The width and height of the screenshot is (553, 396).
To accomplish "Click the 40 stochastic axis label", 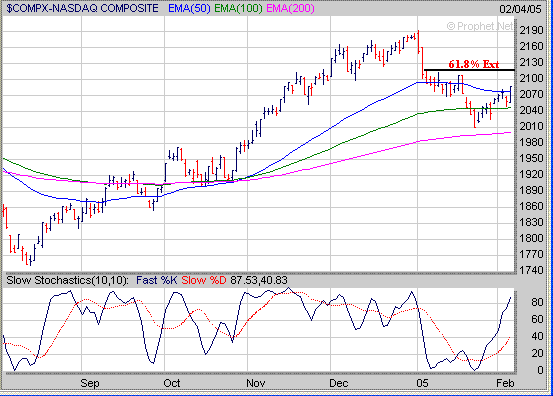I will [x=537, y=336].
